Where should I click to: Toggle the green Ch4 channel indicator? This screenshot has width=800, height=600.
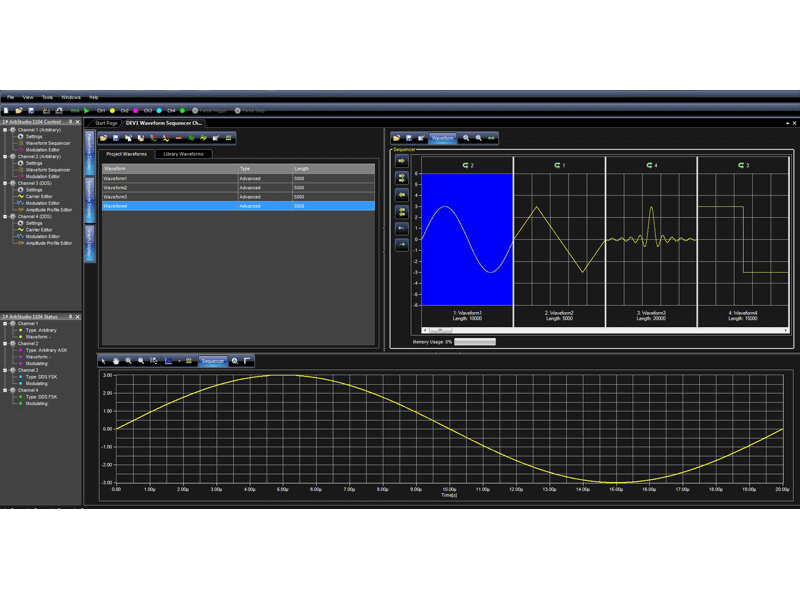pyautogui.click(x=183, y=110)
